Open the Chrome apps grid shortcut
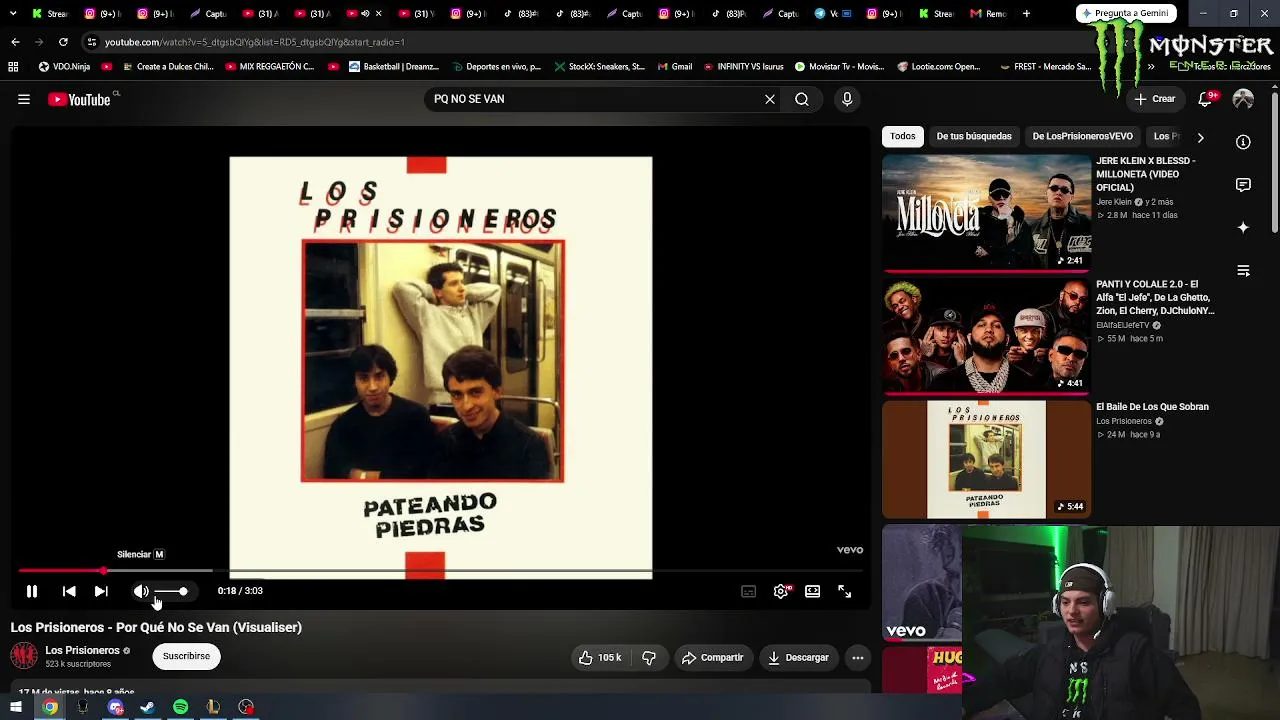Image resolution: width=1280 pixels, height=720 pixels. point(13,67)
